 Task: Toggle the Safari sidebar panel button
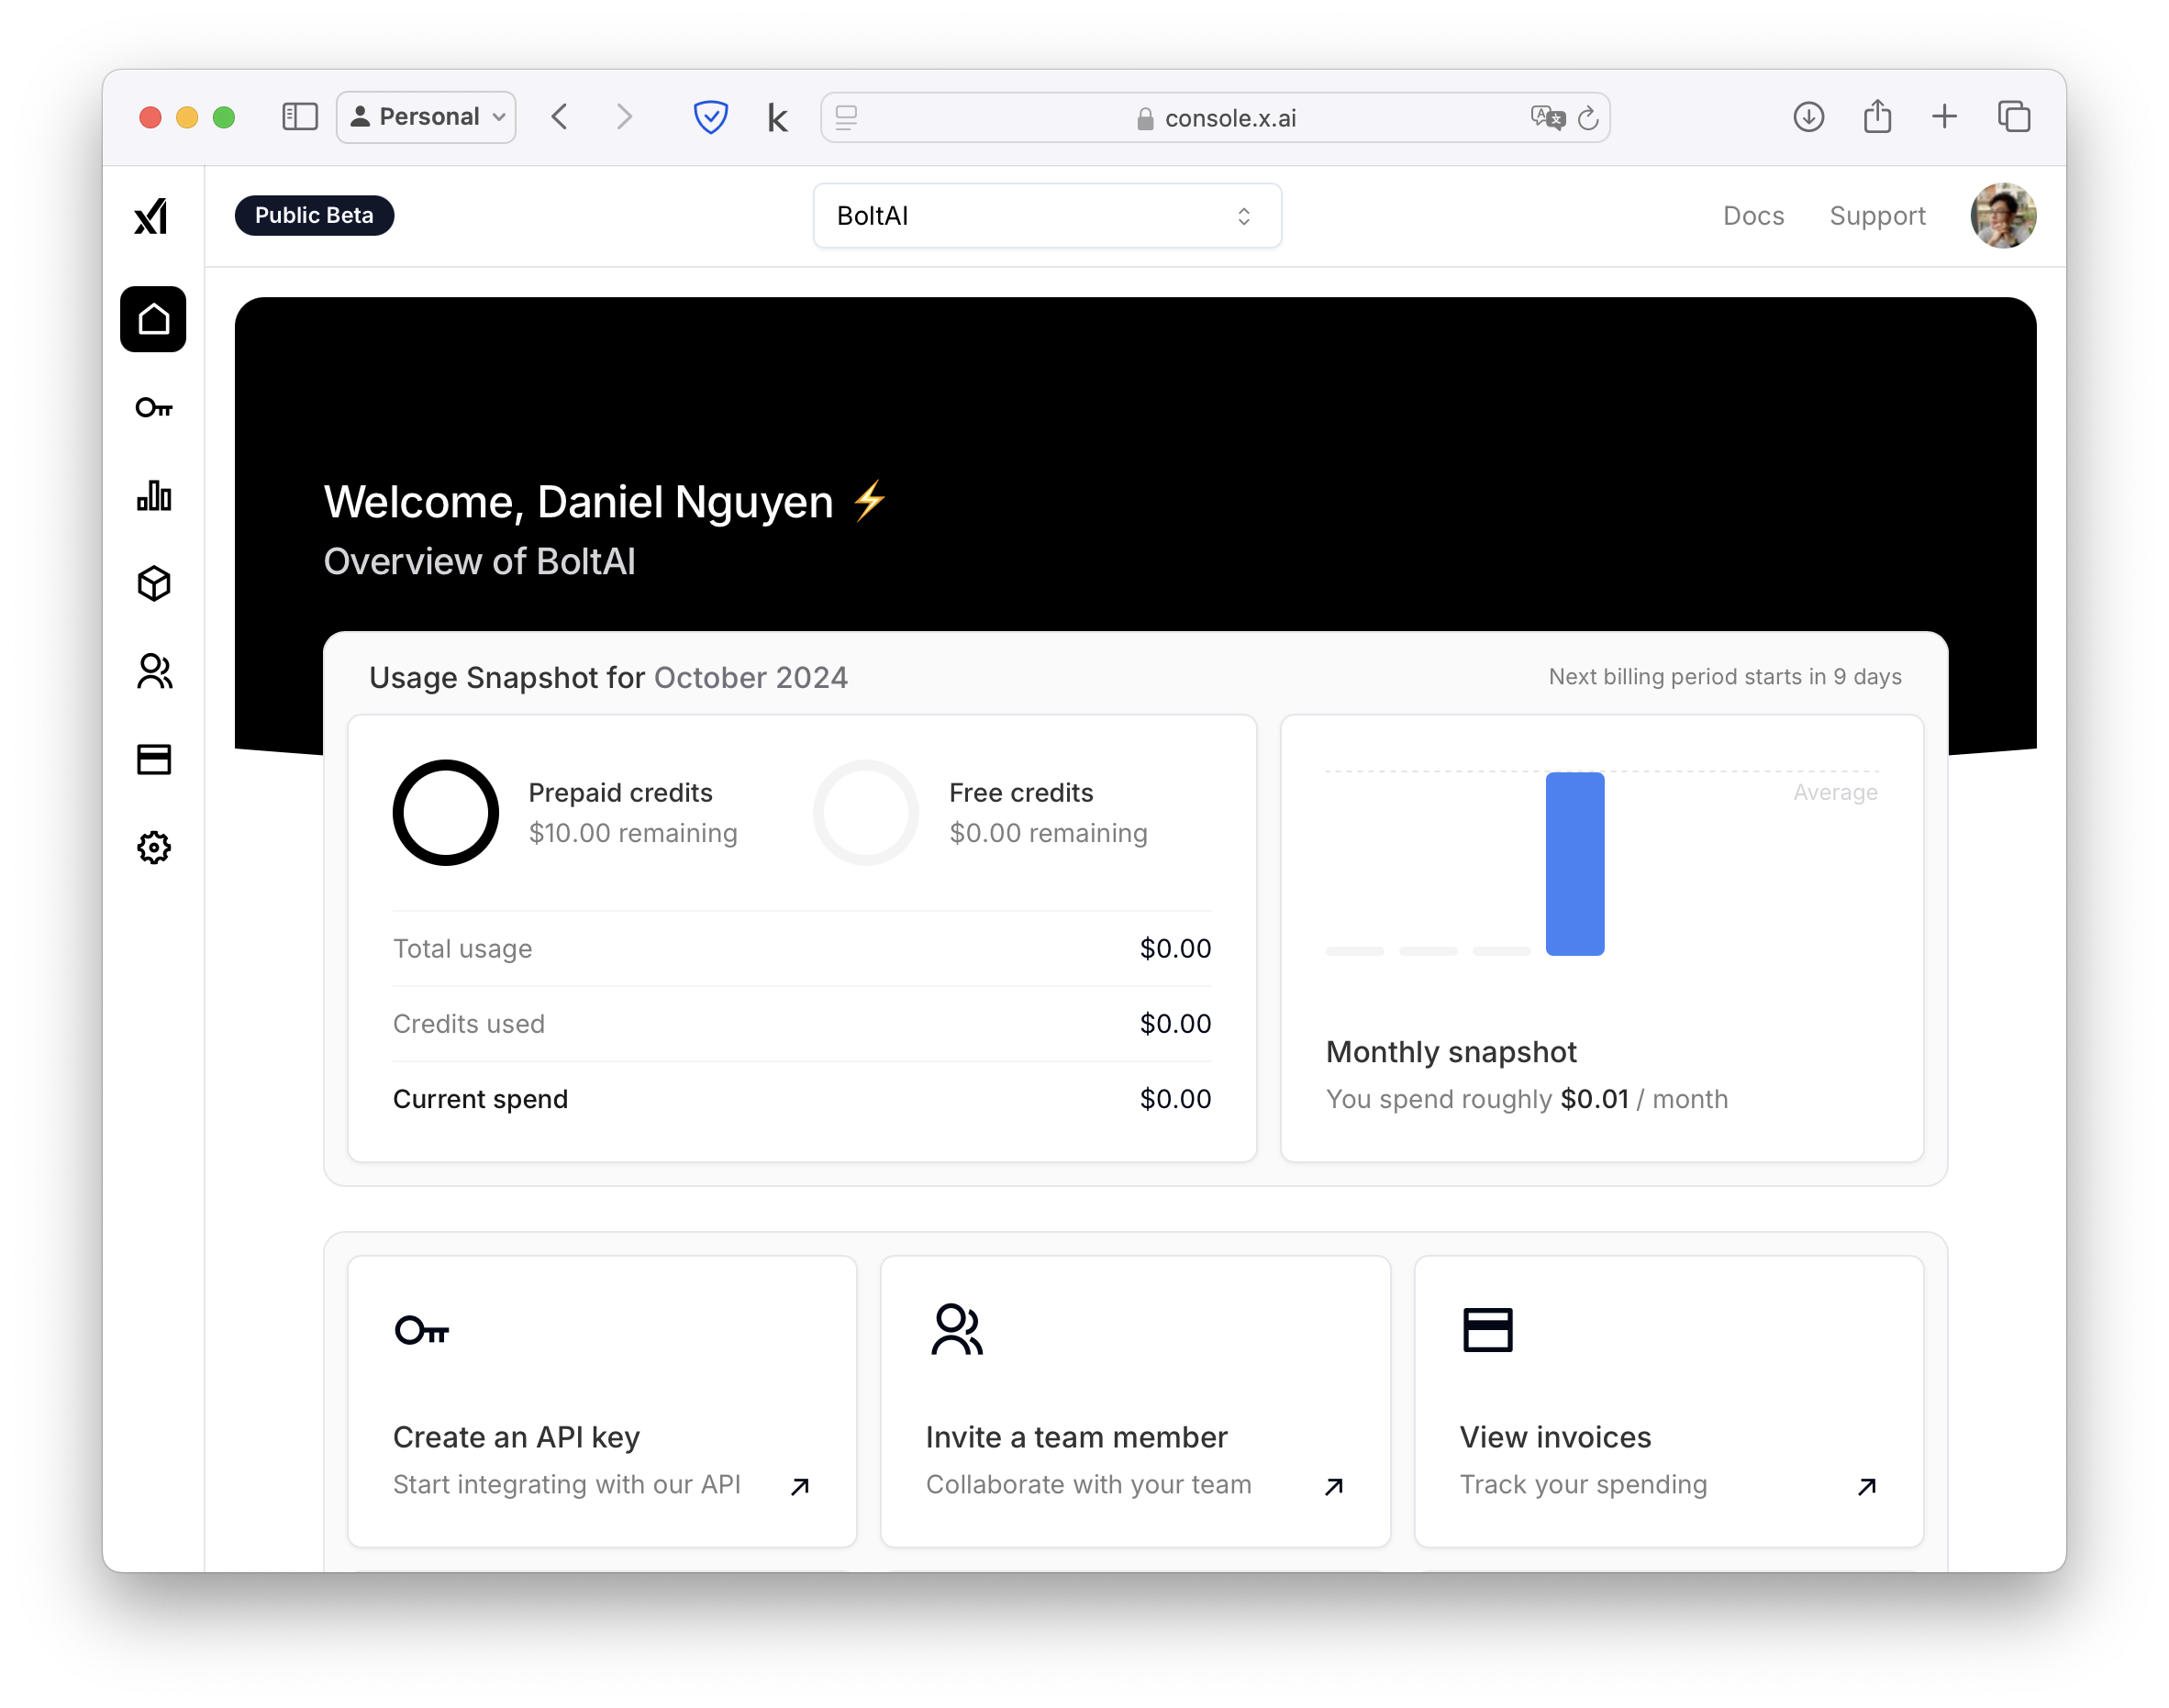[299, 117]
